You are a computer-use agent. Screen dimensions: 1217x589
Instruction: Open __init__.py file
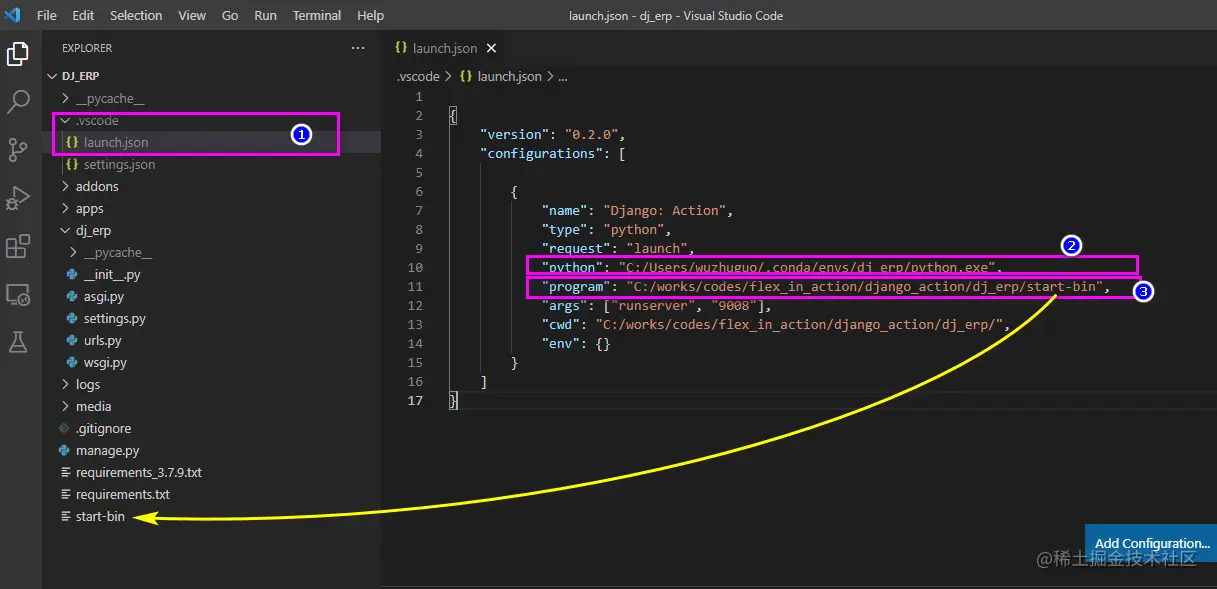pyautogui.click(x=112, y=274)
